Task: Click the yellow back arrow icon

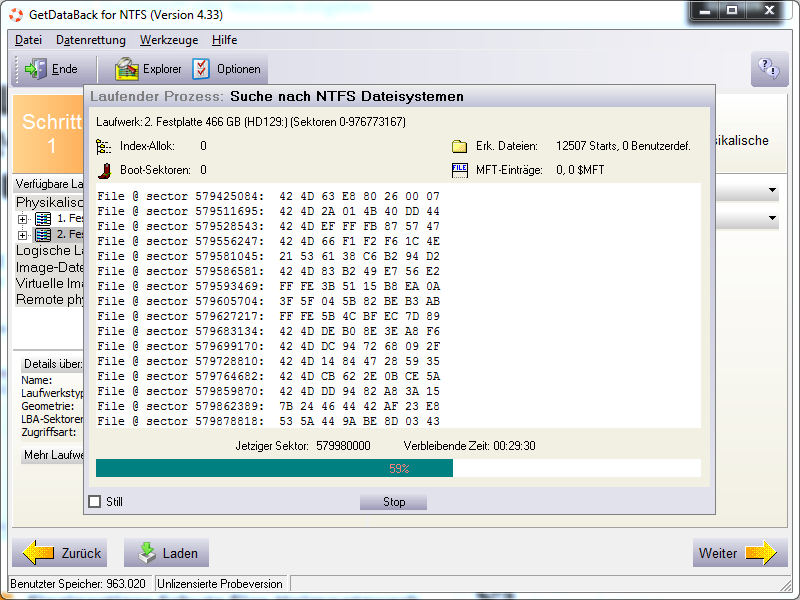Action: [39, 553]
